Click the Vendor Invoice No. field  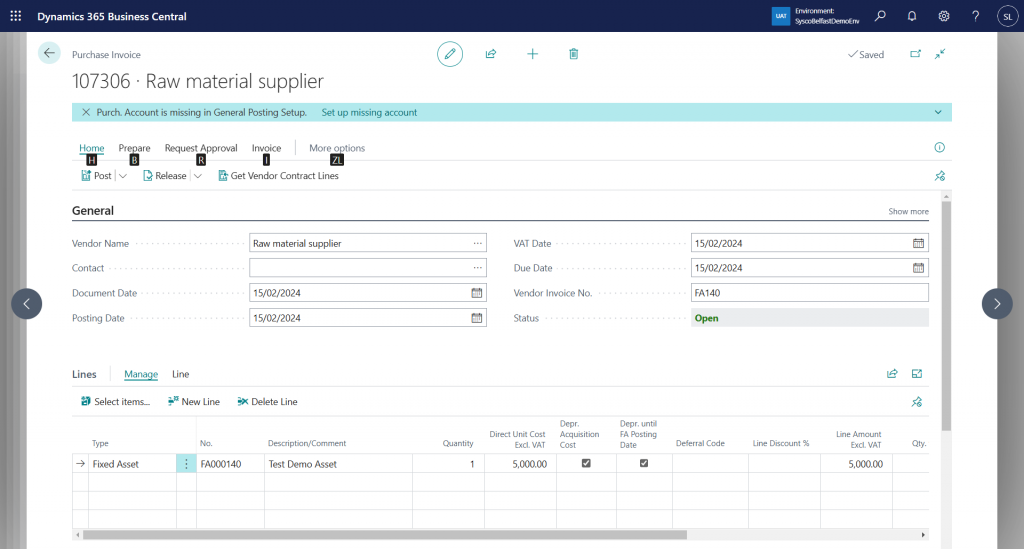coord(809,293)
